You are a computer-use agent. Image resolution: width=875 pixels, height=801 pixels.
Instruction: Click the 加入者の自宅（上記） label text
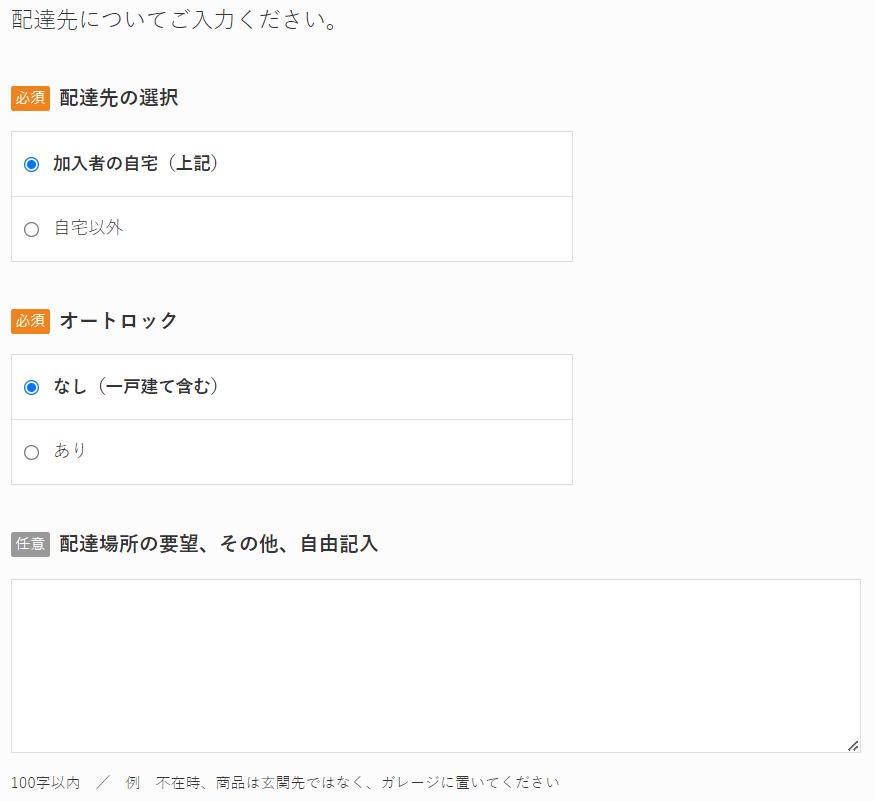136,164
